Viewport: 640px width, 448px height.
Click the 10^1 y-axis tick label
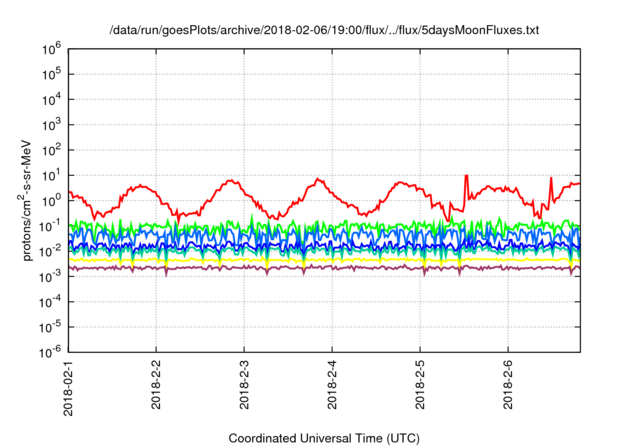point(51,175)
